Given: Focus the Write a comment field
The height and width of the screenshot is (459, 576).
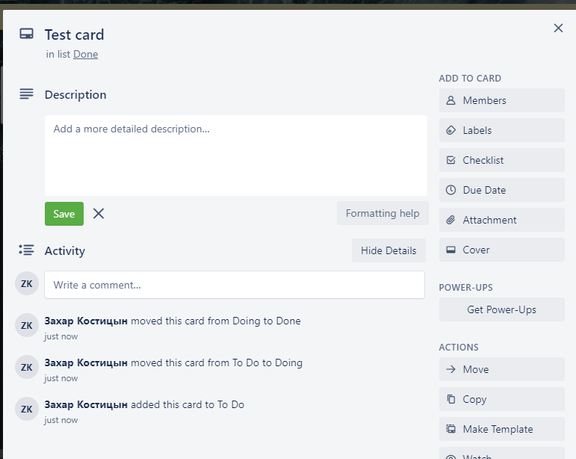Looking at the screenshot, I should pyautogui.click(x=234, y=285).
